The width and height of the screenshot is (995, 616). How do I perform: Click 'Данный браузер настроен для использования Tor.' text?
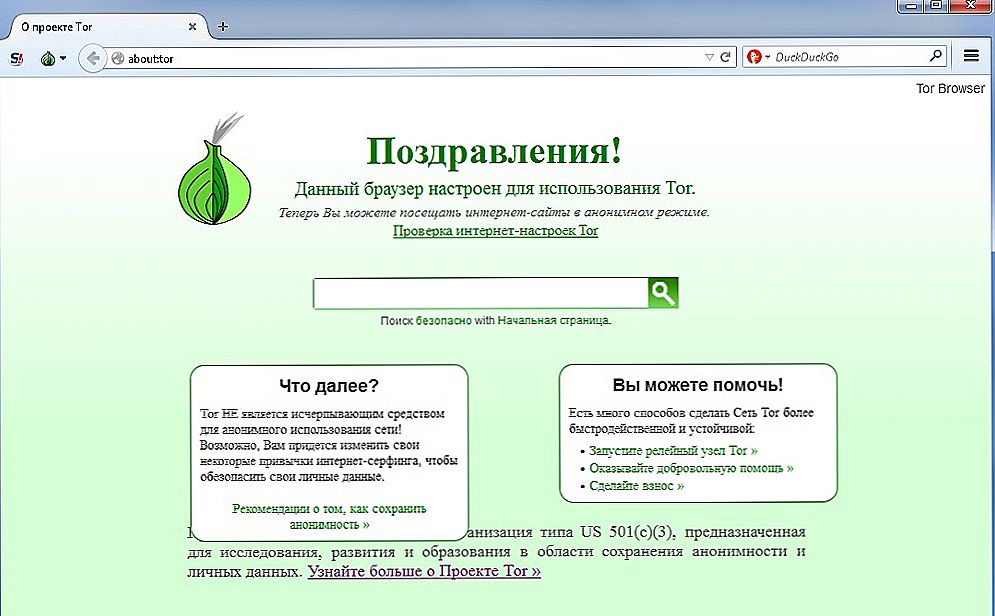tap(495, 188)
